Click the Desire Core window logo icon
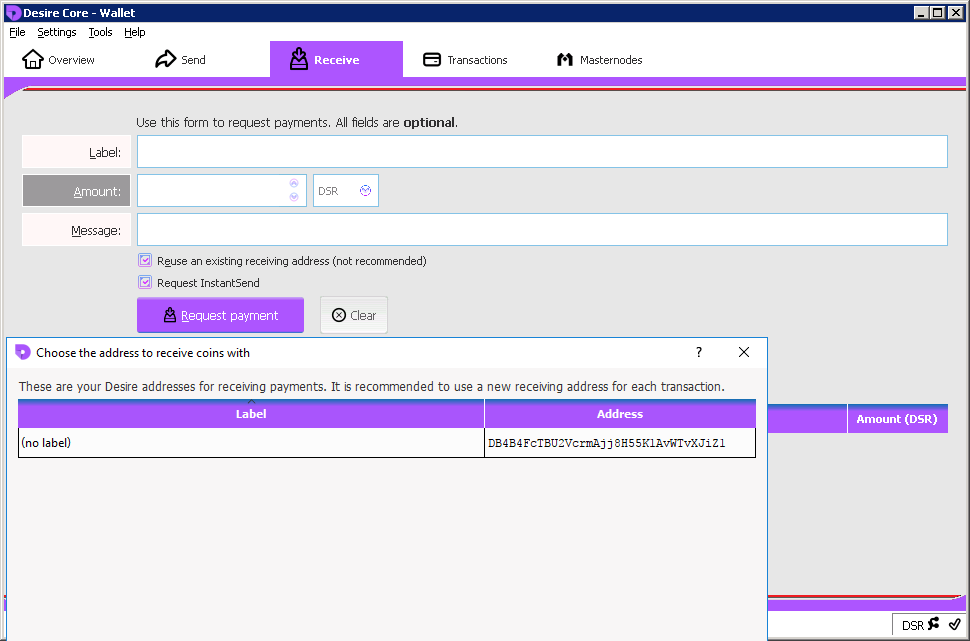The width and height of the screenshot is (970, 641). (13, 13)
